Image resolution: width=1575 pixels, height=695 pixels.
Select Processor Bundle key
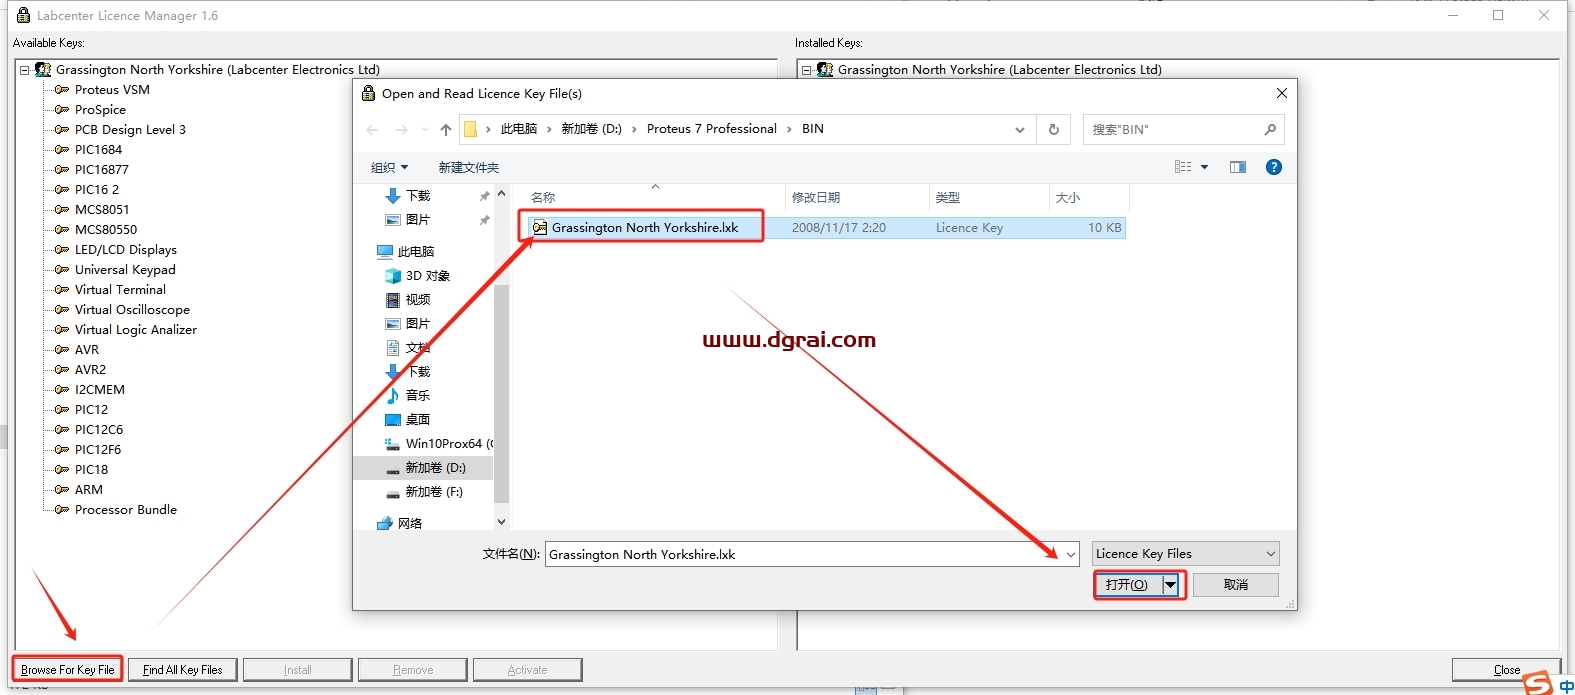[x=126, y=510]
